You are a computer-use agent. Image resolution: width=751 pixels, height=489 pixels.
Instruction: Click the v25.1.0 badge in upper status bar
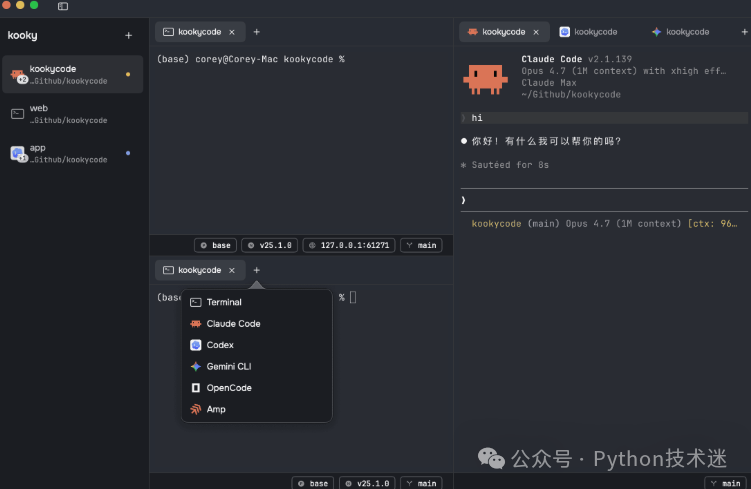pos(270,245)
